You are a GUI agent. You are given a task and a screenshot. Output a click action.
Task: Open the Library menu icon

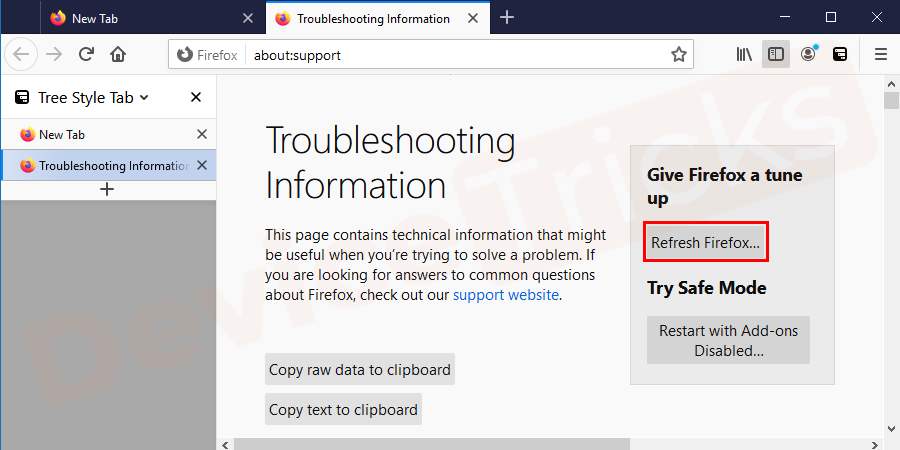click(x=744, y=55)
